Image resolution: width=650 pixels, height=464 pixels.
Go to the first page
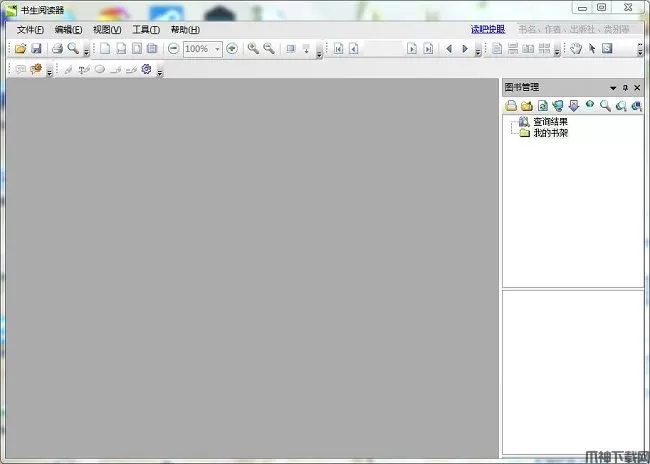[x=338, y=49]
